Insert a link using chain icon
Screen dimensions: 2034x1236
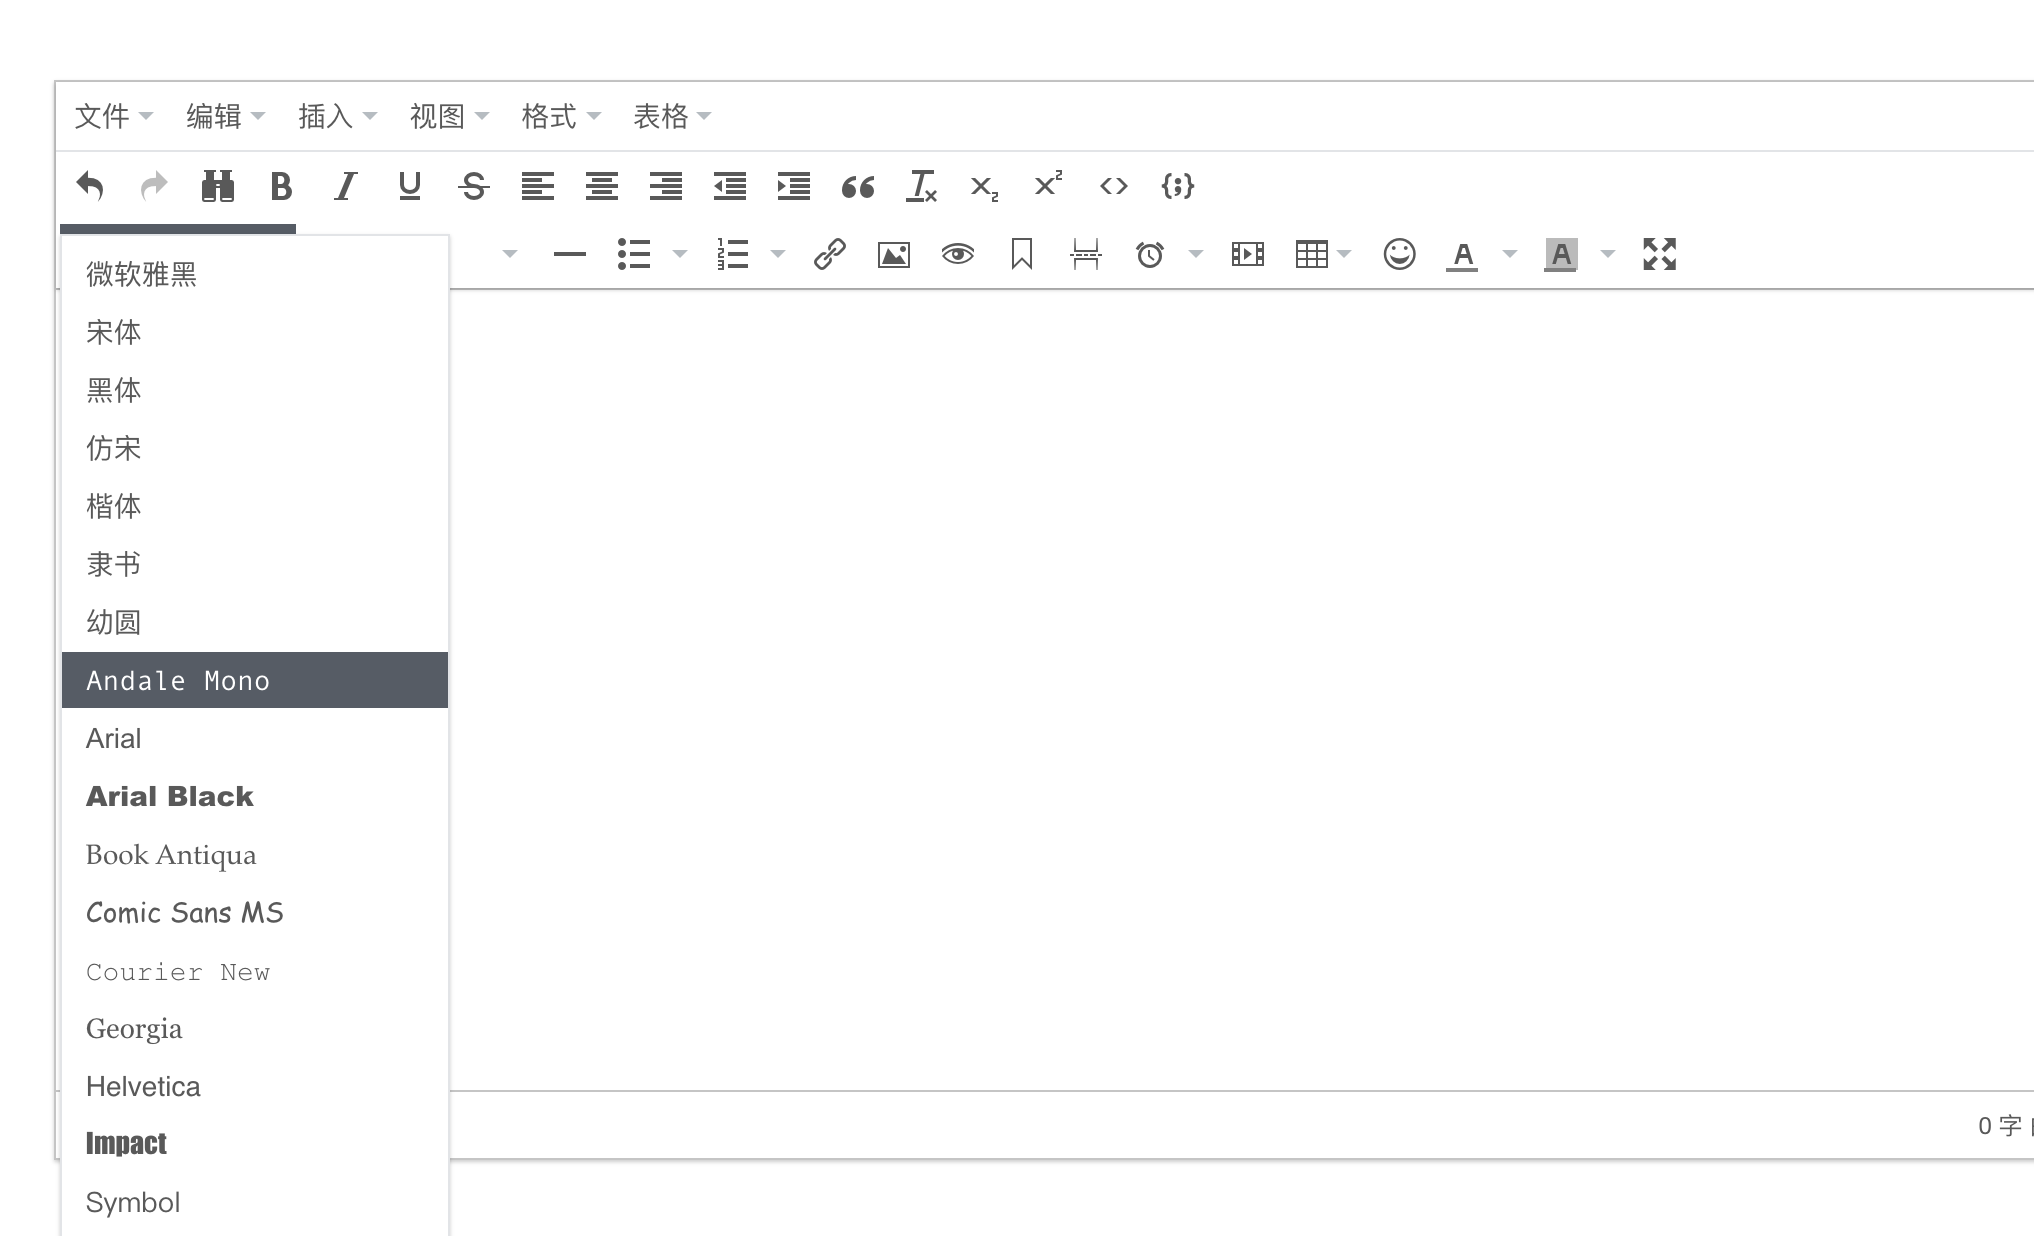[x=830, y=254]
